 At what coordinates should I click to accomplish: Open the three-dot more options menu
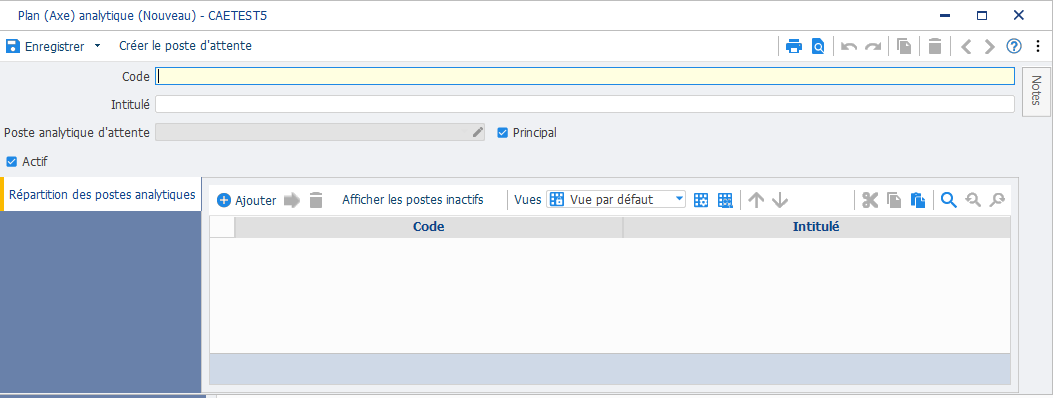pos(1038,46)
